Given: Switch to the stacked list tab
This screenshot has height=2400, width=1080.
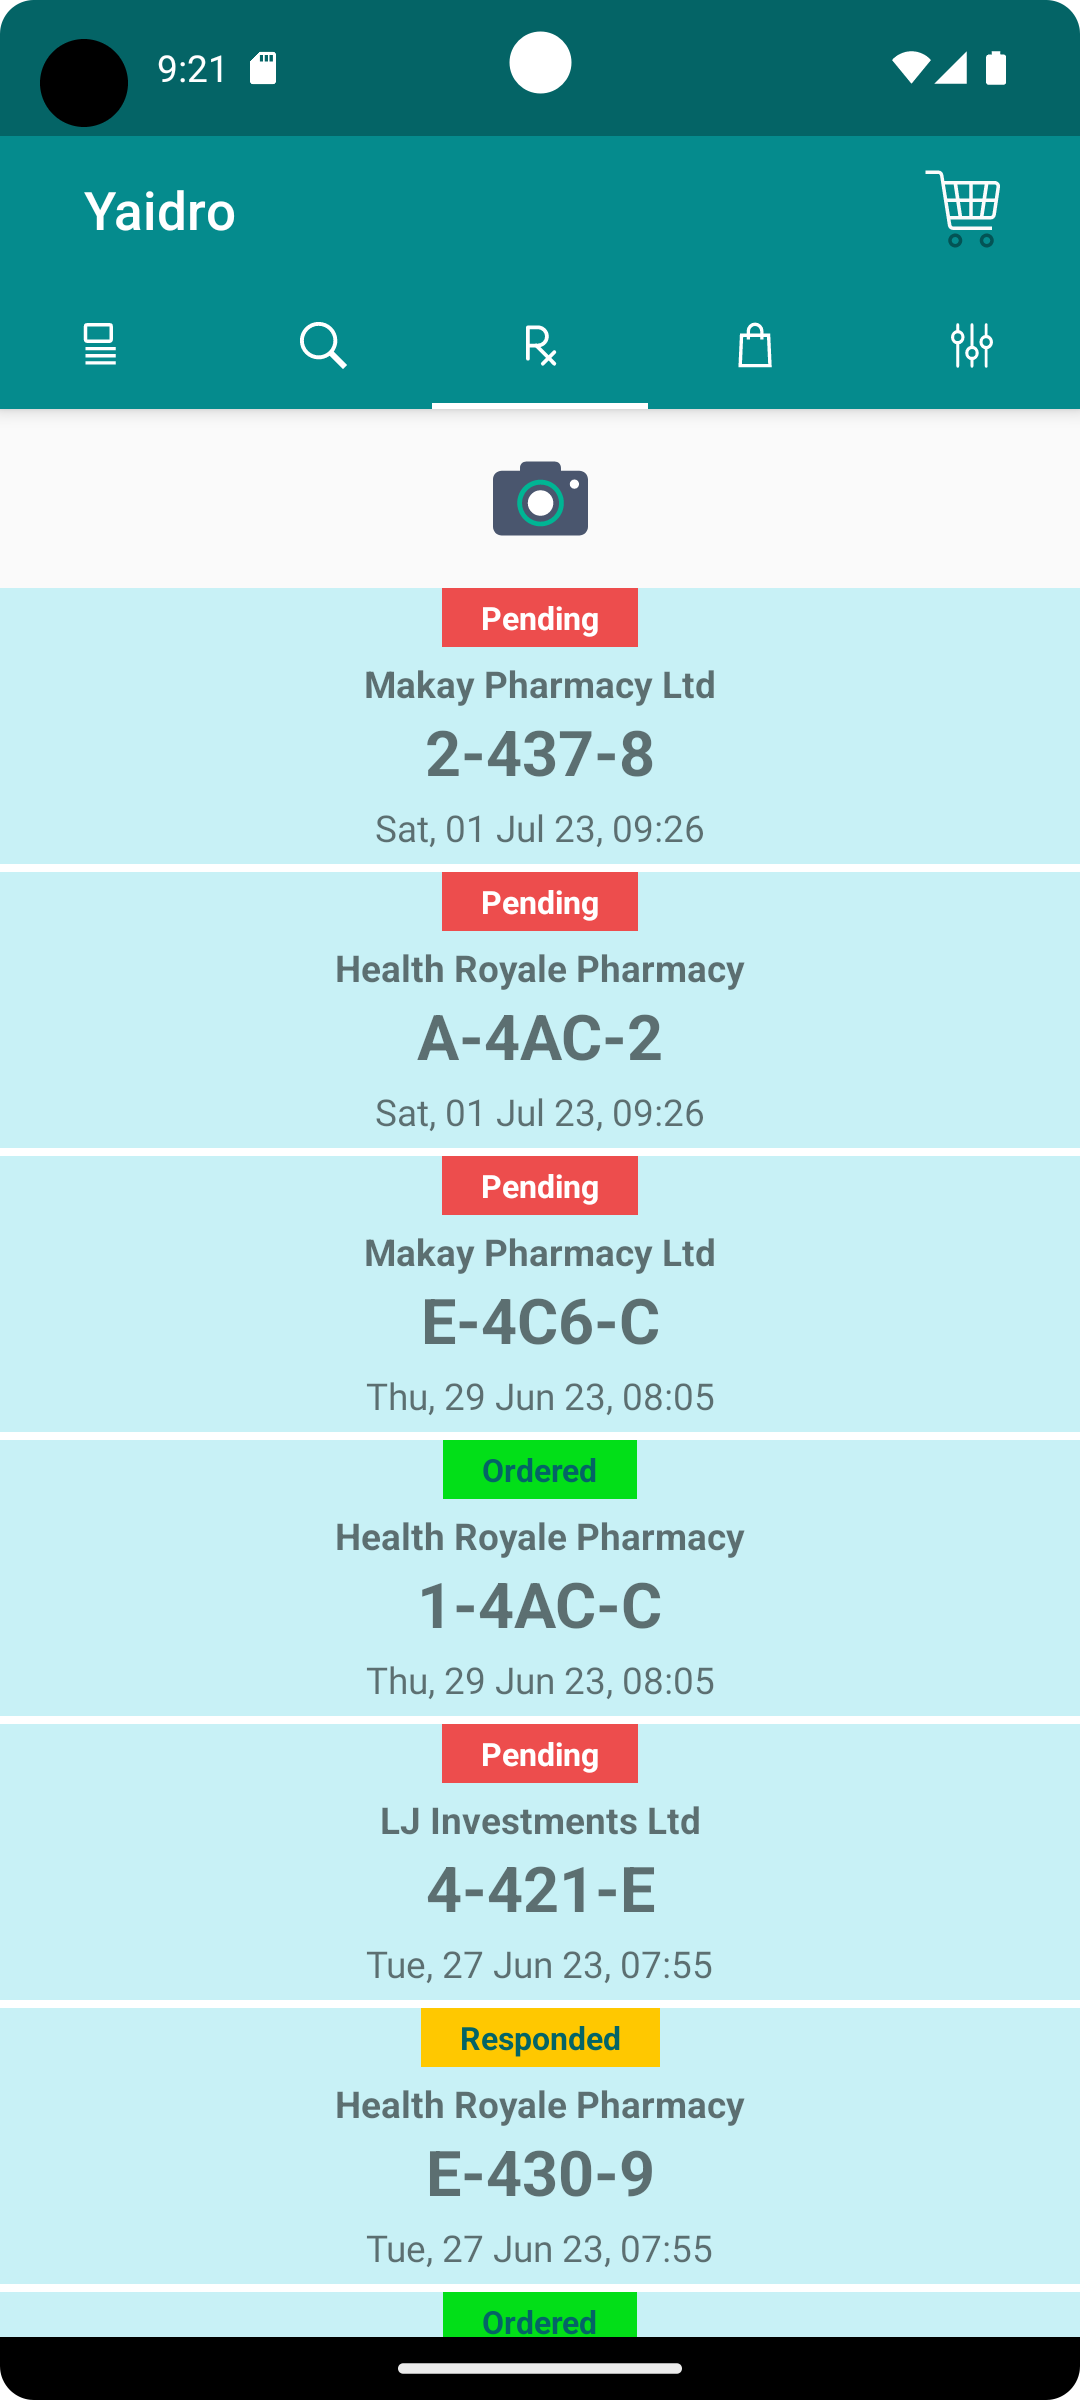Looking at the screenshot, I should [100, 345].
